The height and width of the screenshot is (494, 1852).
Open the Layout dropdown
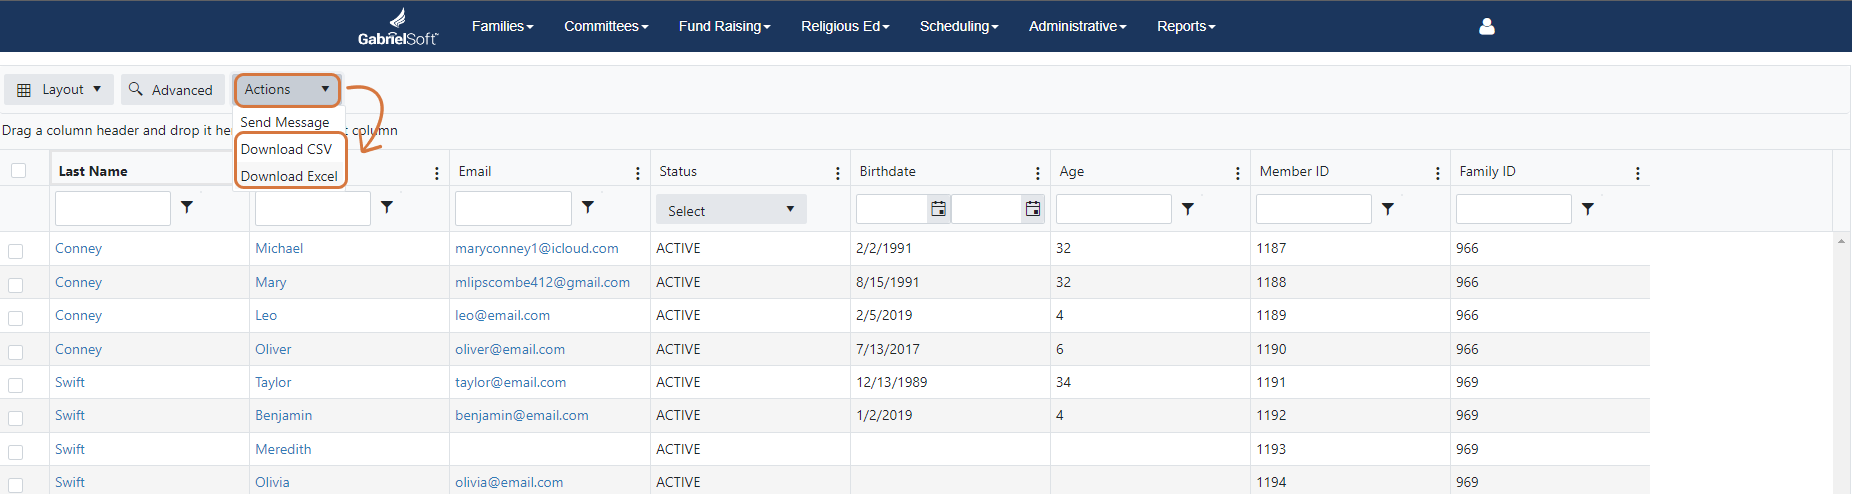[59, 89]
